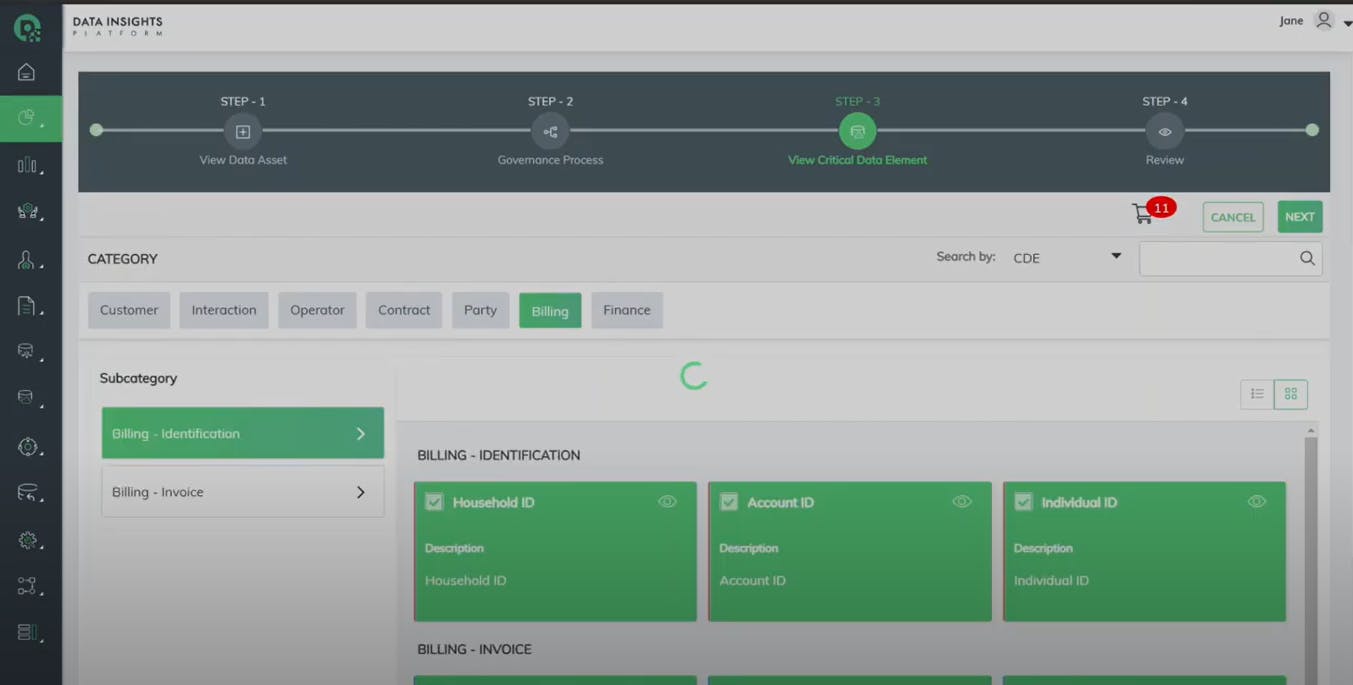Switch to grid view
This screenshot has height=685, width=1353.
coord(1291,394)
